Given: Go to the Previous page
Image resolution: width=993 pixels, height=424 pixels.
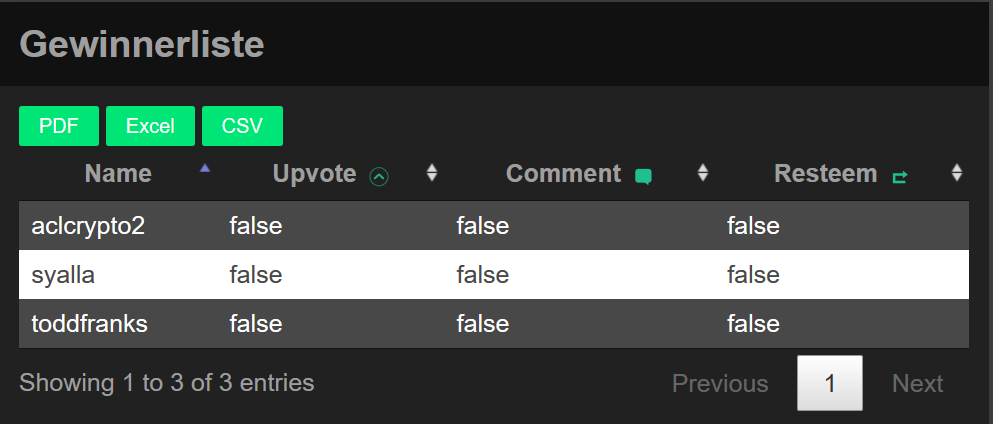Looking at the screenshot, I should (720, 384).
